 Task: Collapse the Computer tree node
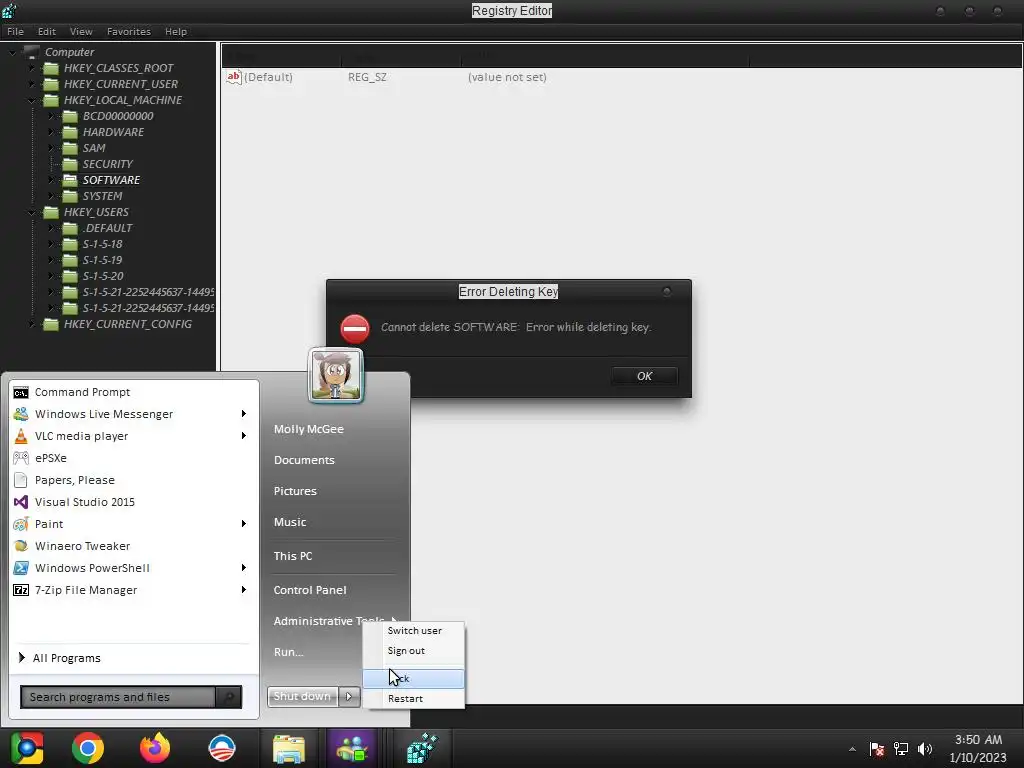(12, 52)
